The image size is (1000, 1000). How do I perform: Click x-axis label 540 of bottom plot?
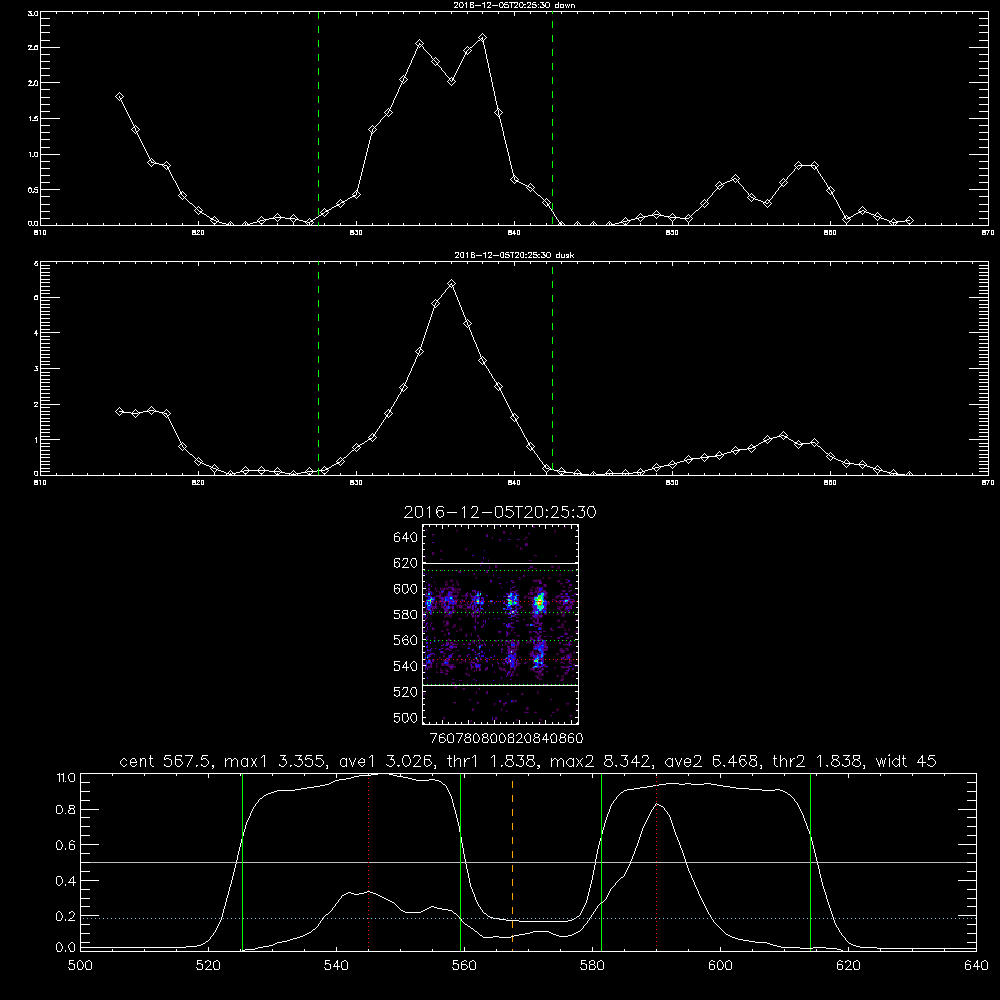pos(336,966)
